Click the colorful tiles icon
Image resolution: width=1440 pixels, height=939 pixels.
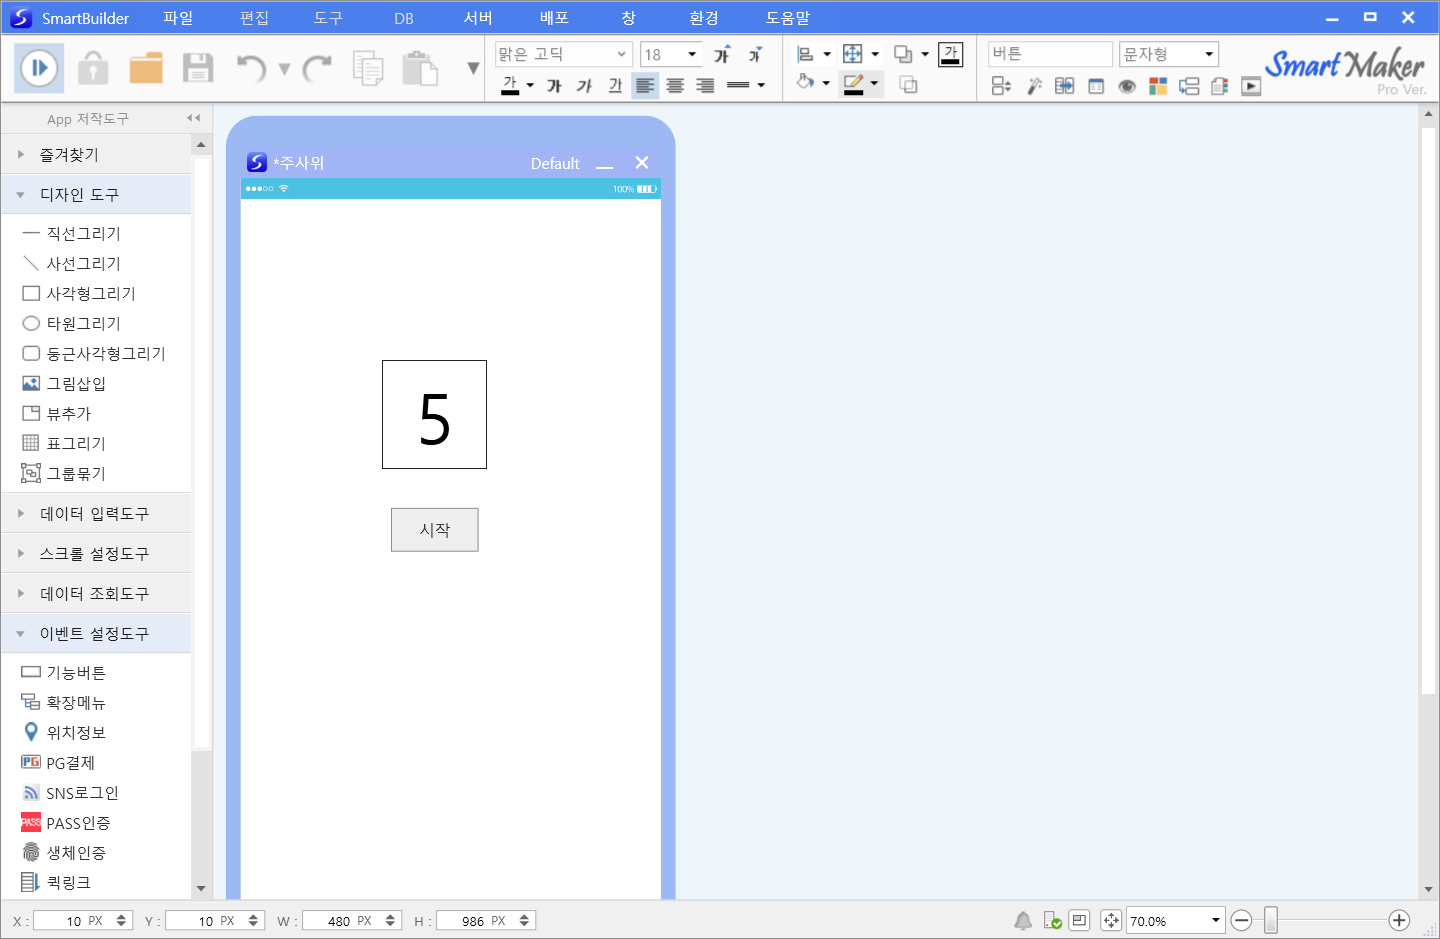pyautogui.click(x=1158, y=87)
